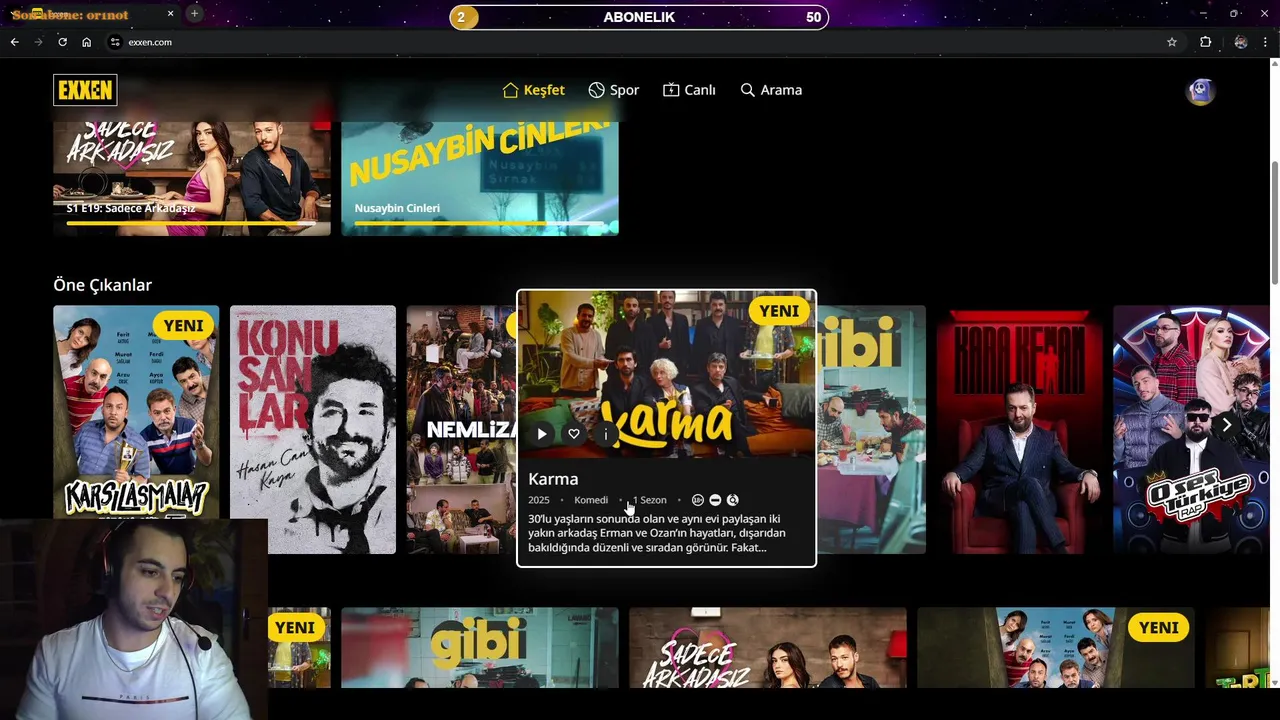Open a new browser tab

pyautogui.click(x=194, y=14)
